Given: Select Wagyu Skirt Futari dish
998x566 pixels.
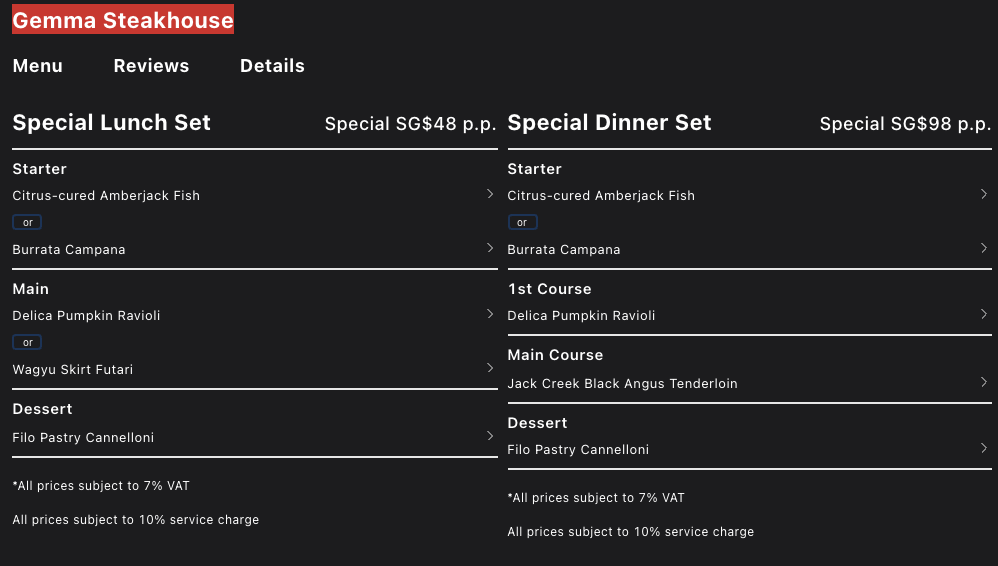Looking at the screenshot, I should pyautogui.click(x=73, y=370).
